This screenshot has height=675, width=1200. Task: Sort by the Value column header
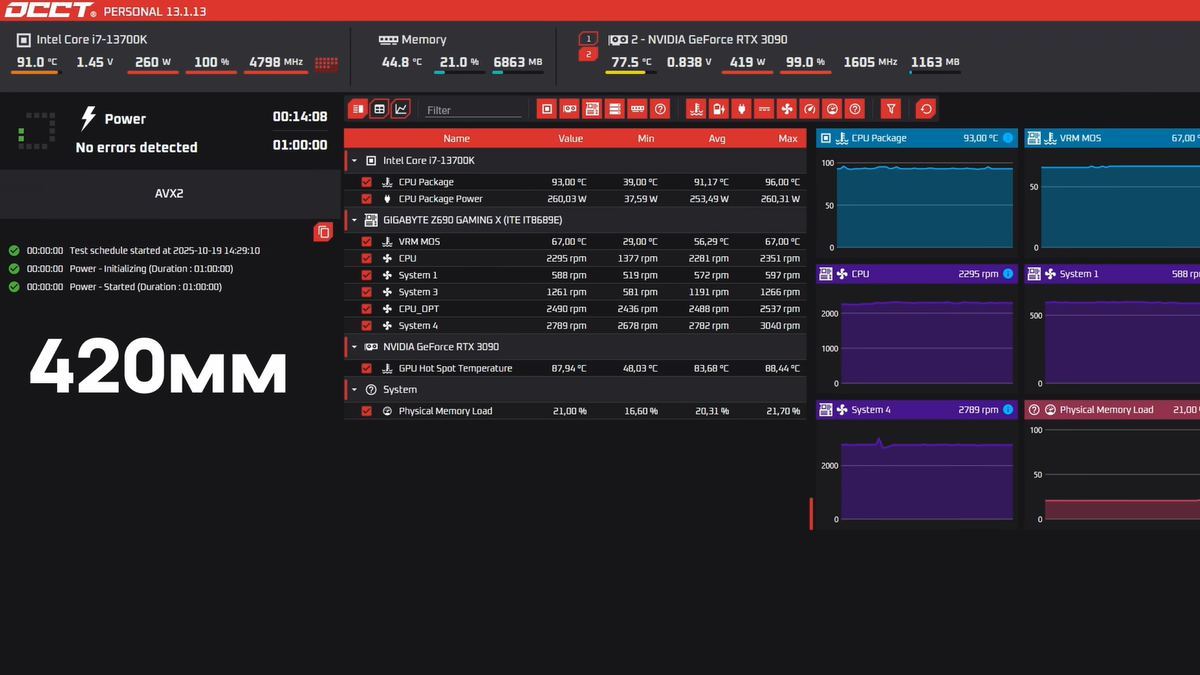point(570,139)
